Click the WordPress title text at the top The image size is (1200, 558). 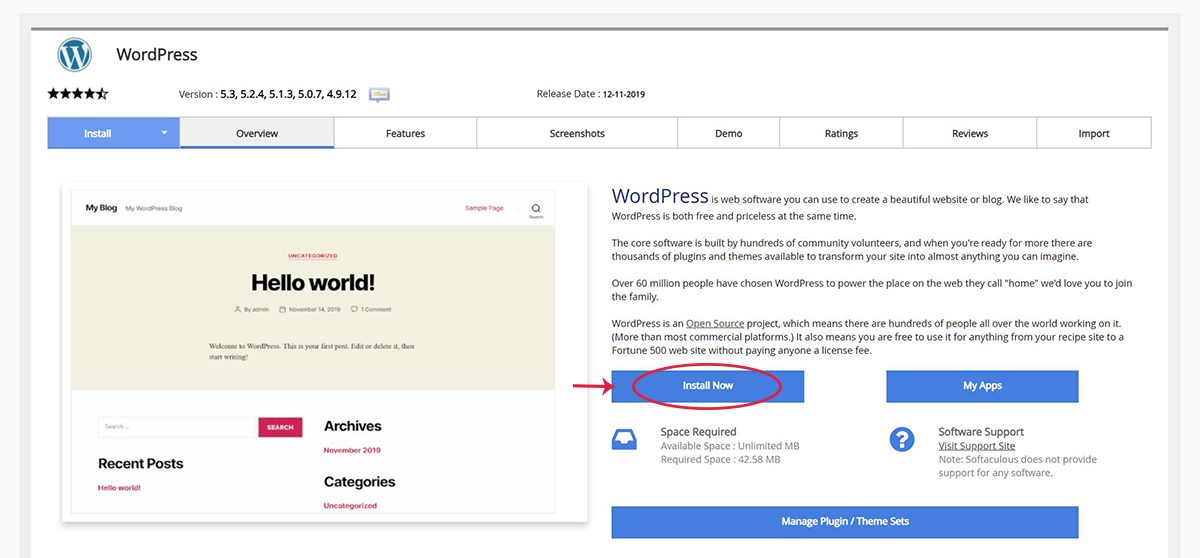157,55
